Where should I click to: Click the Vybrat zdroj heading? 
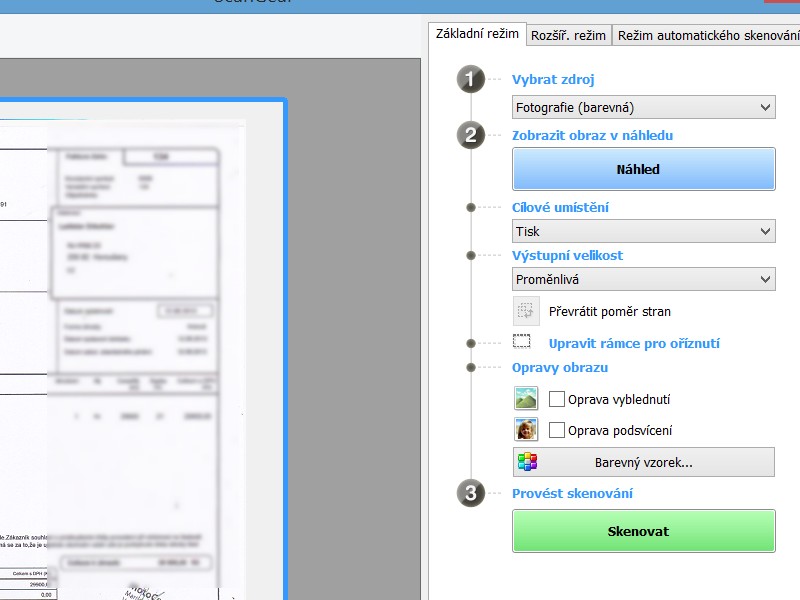point(553,80)
